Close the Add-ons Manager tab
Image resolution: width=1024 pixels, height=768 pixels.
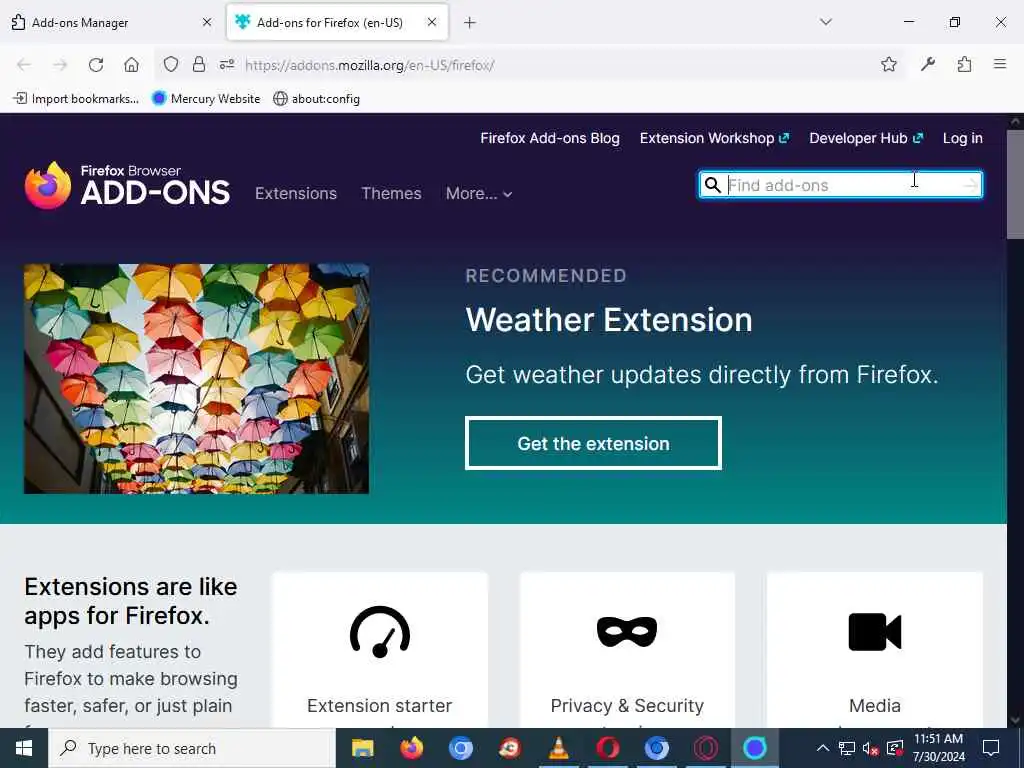(x=207, y=22)
